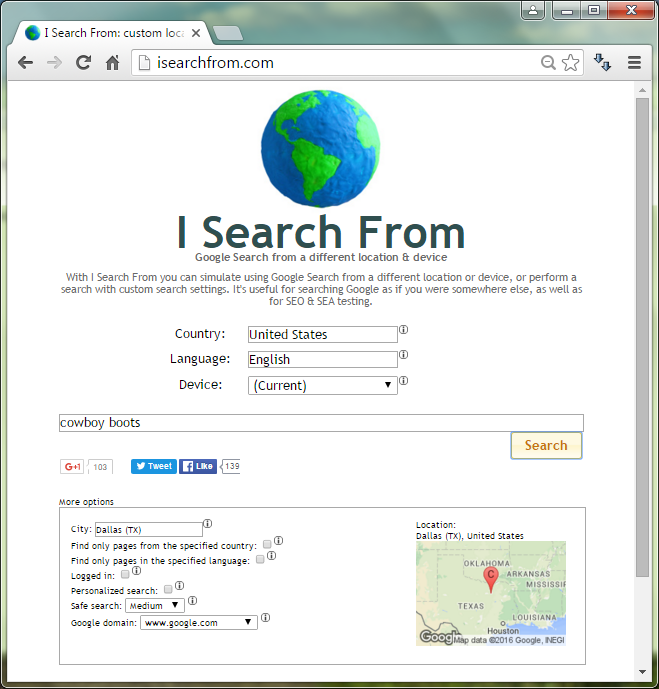Enable find only pages from specified country
This screenshot has height=689, width=659.
click(267, 544)
